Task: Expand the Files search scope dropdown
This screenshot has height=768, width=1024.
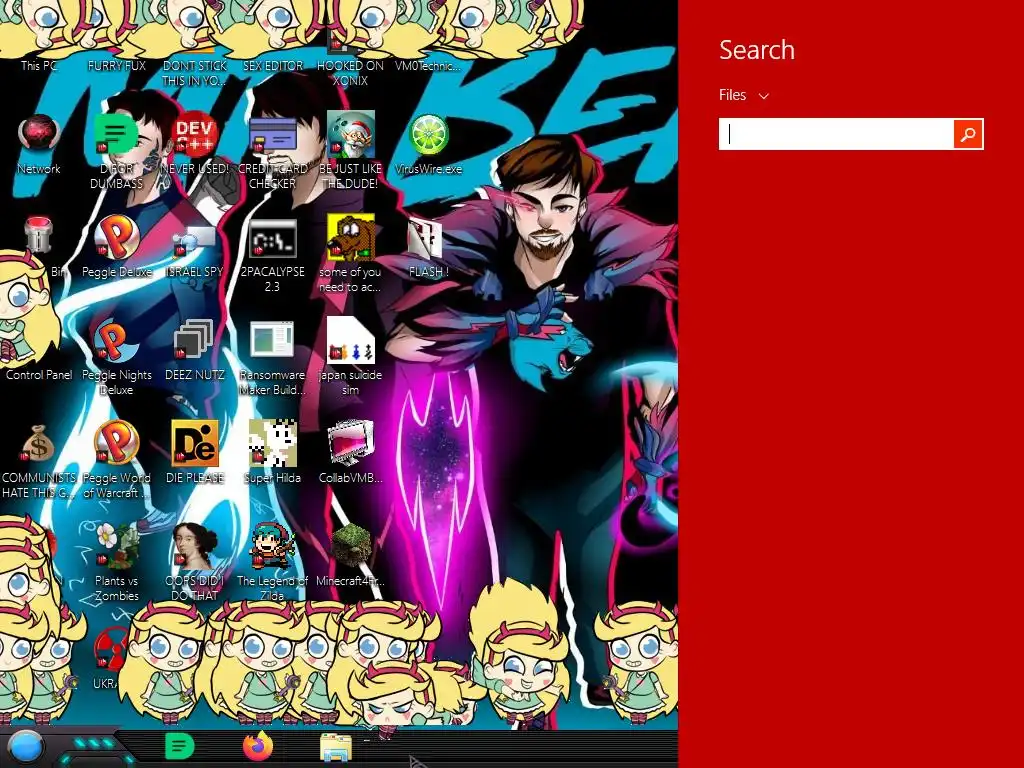Action: (744, 95)
